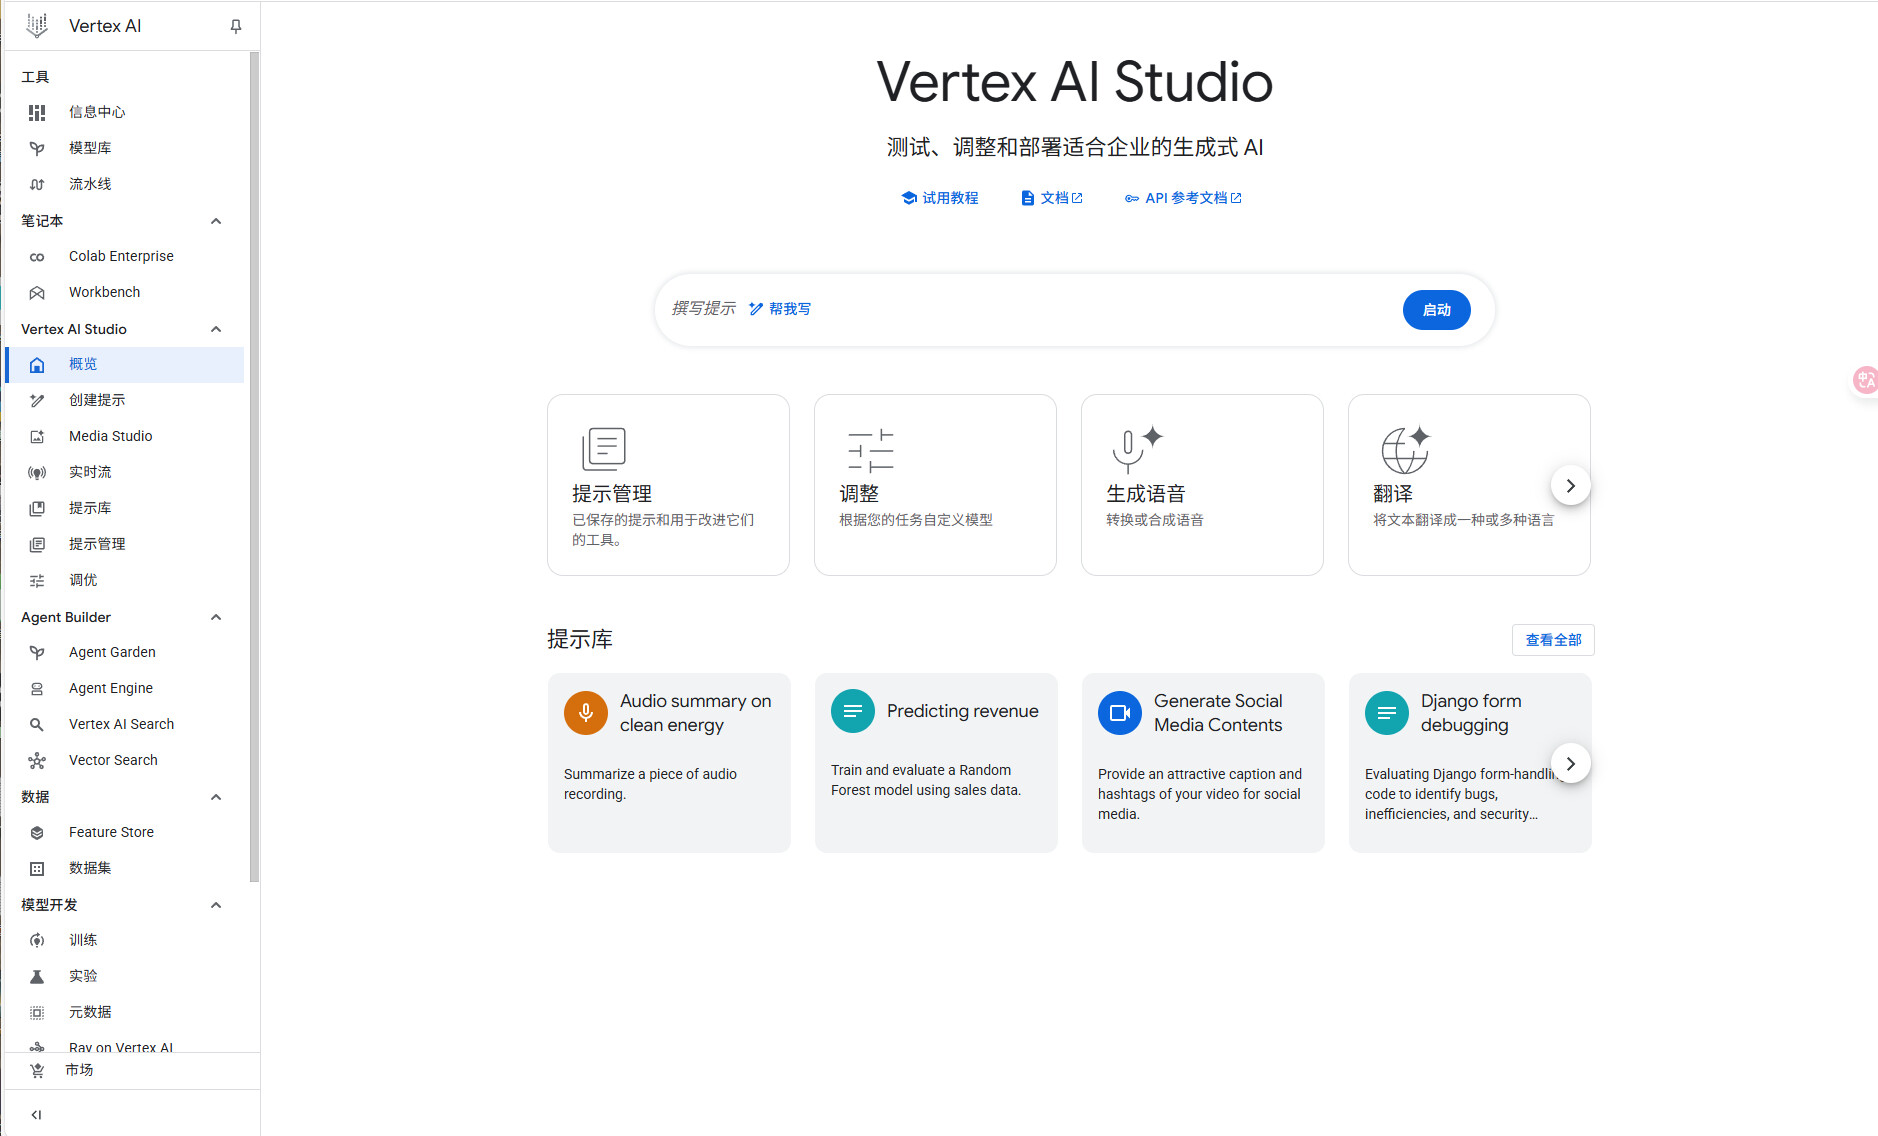Click the sliders icon on the 调整 card
This screenshot has height=1136, width=1878.
[x=870, y=451]
